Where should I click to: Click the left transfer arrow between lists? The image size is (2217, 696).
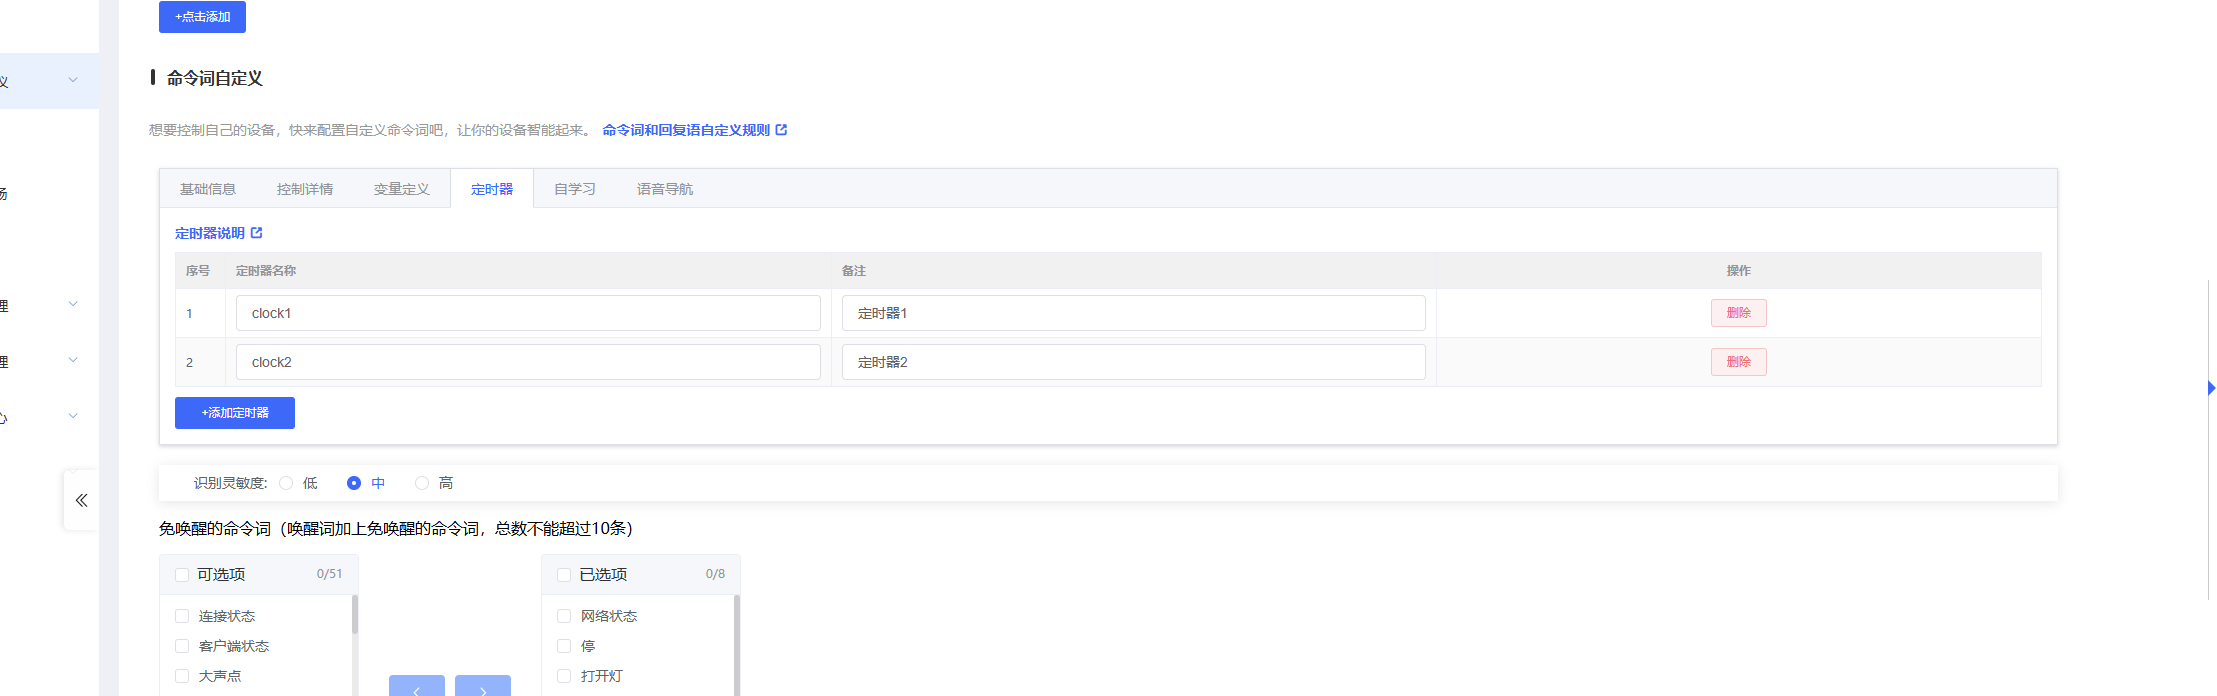[416, 687]
